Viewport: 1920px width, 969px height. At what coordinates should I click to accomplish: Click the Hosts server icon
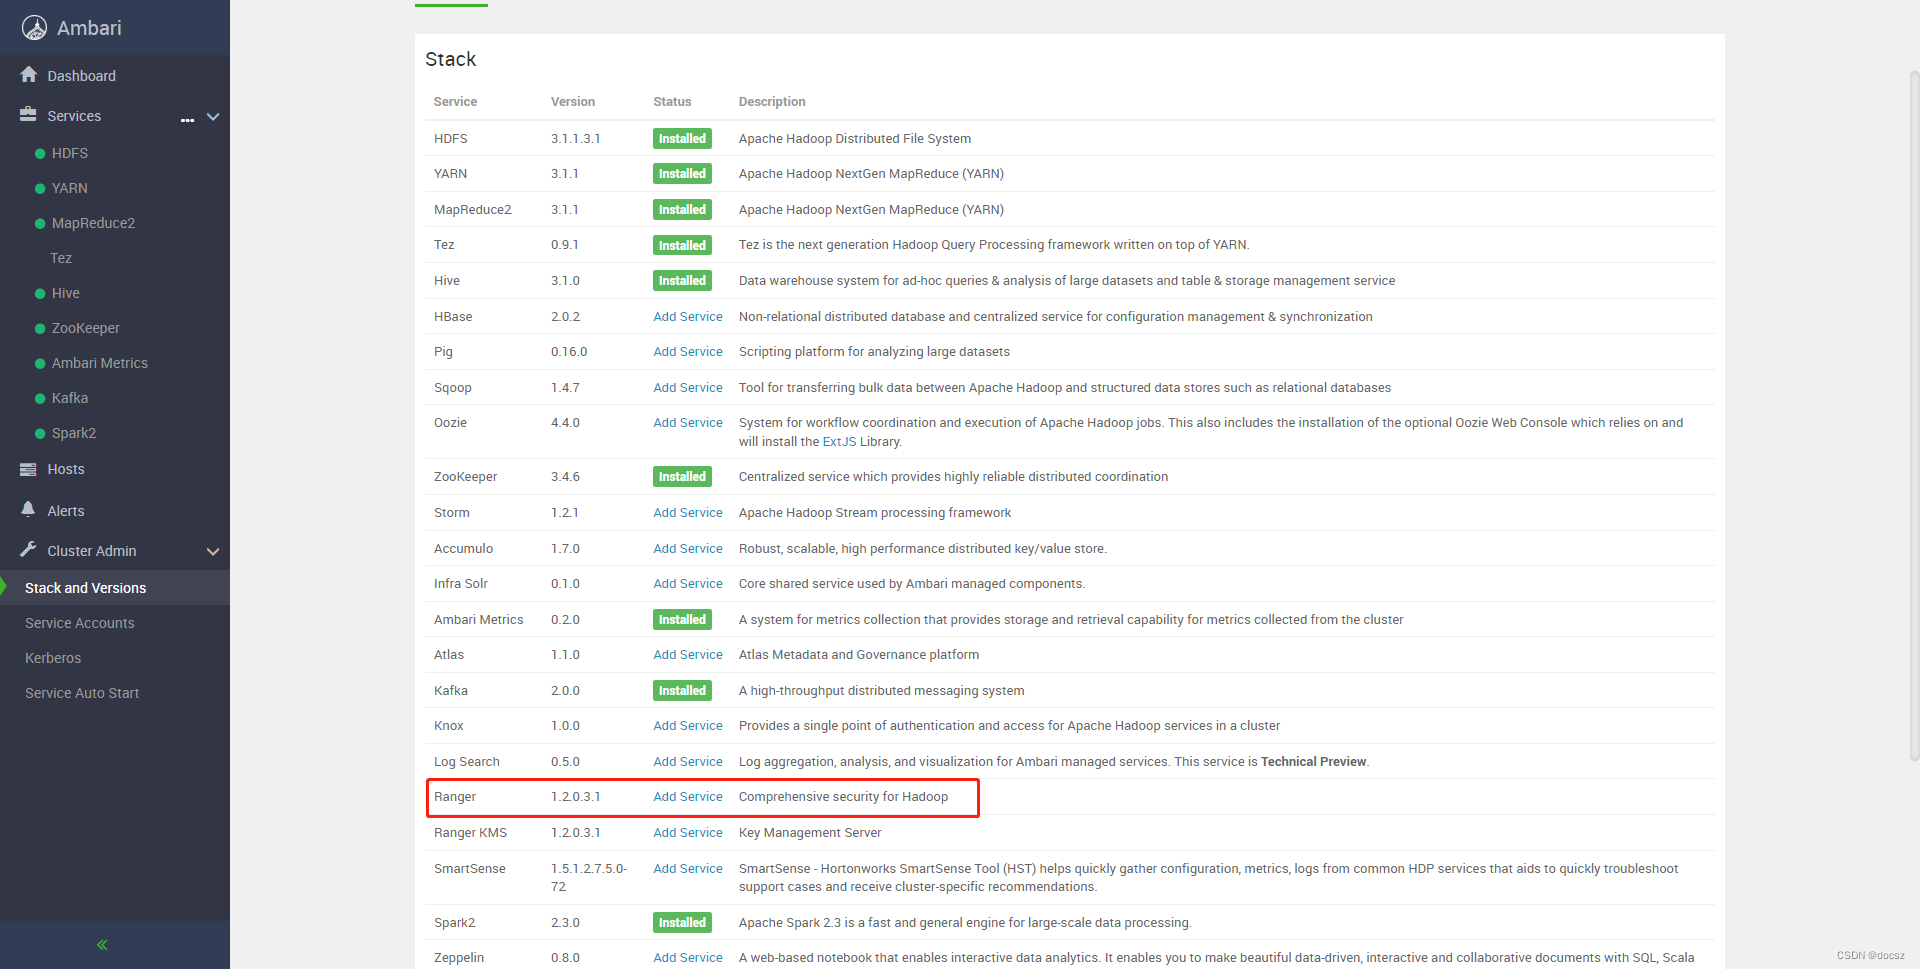coord(28,469)
